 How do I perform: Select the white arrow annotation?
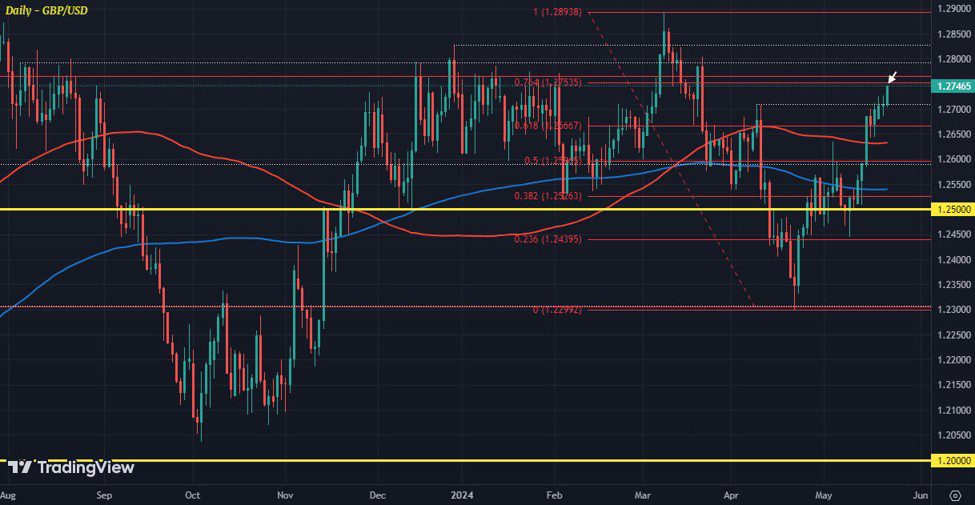(x=892, y=79)
